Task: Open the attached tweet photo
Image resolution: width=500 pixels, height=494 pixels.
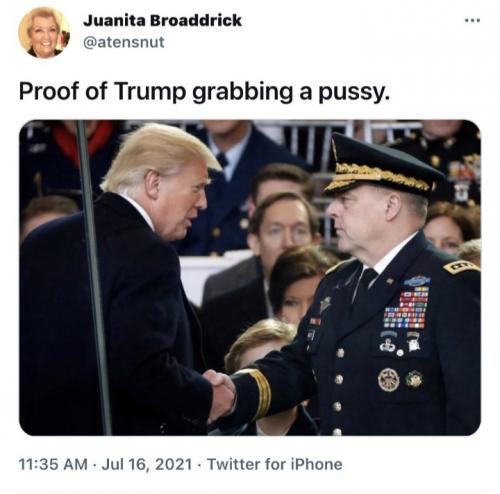Action: click(x=250, y=277)
